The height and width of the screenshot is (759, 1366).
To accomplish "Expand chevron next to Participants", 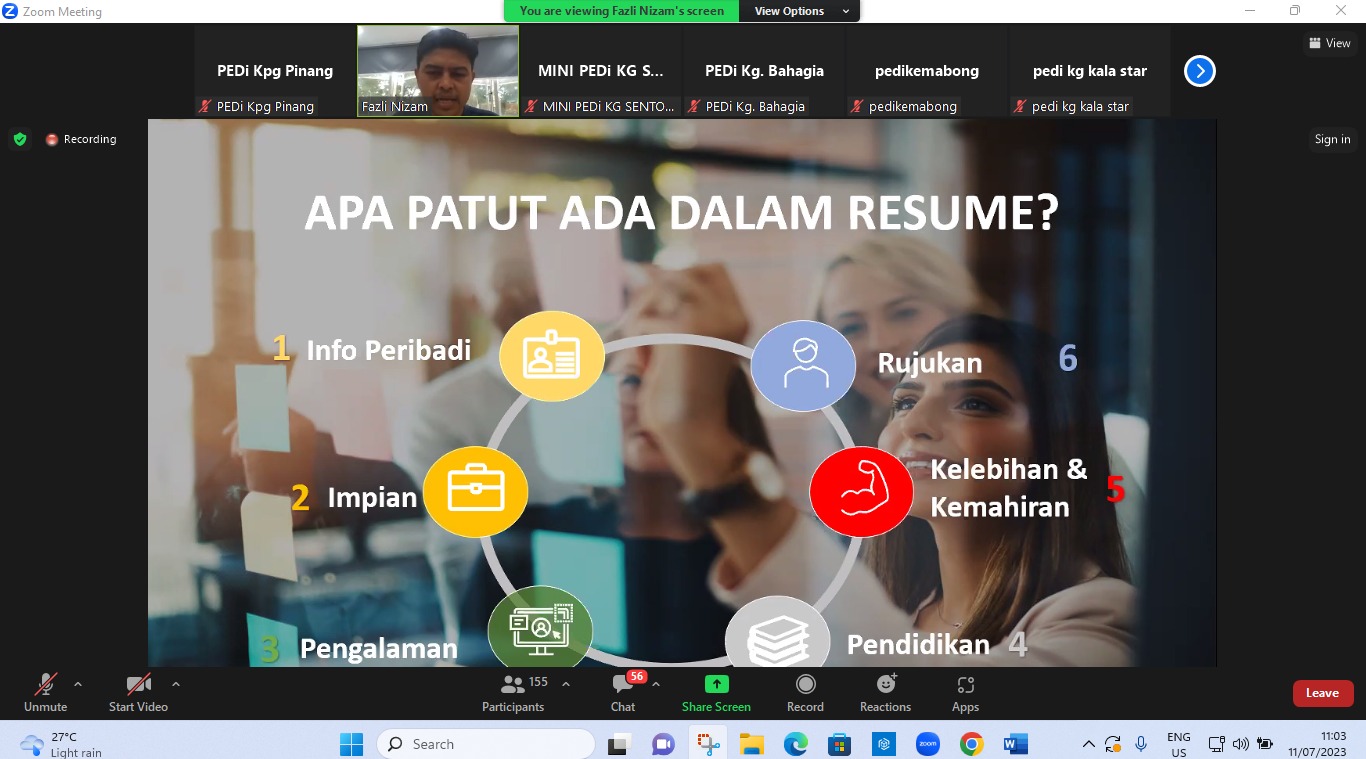I will coord(566,684).
